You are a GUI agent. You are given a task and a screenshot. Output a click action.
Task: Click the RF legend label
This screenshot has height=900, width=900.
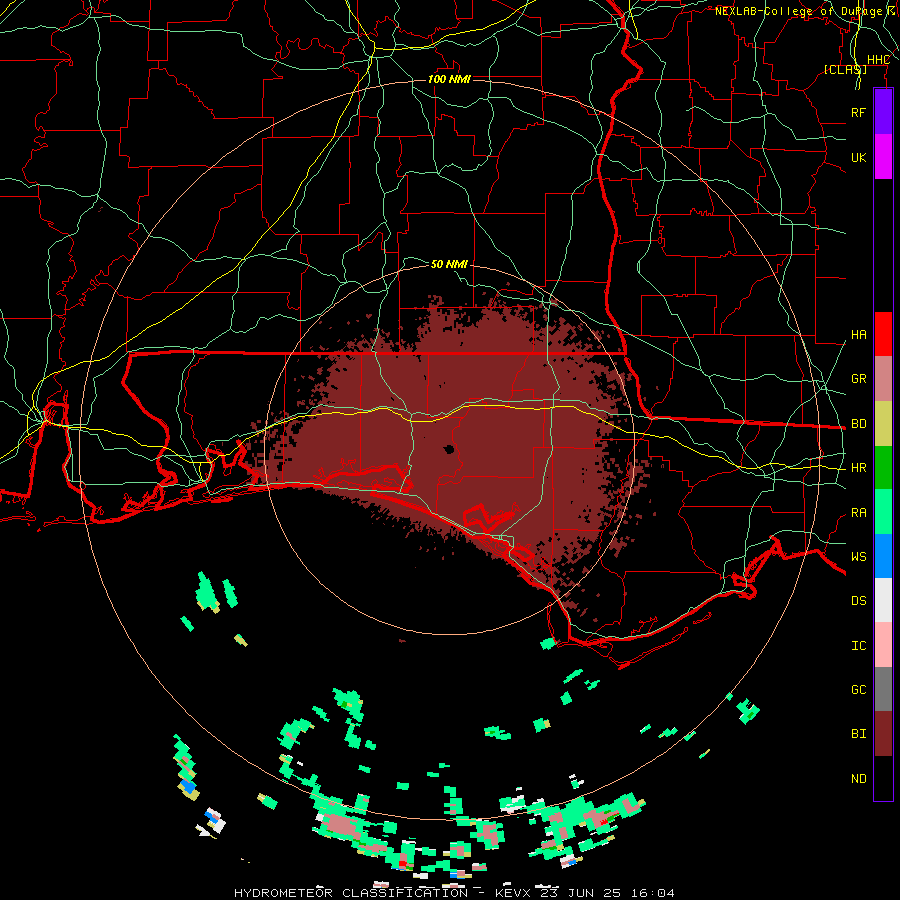pos(859,112)
